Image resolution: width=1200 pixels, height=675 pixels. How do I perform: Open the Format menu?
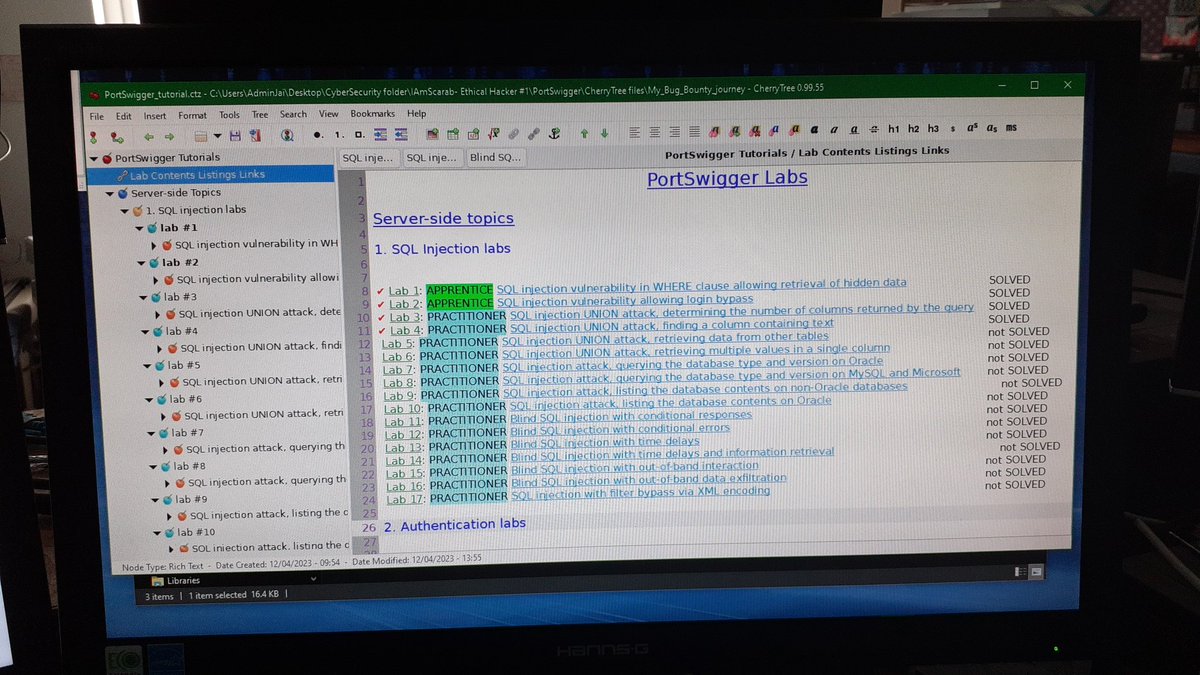[x=192, y=115]
